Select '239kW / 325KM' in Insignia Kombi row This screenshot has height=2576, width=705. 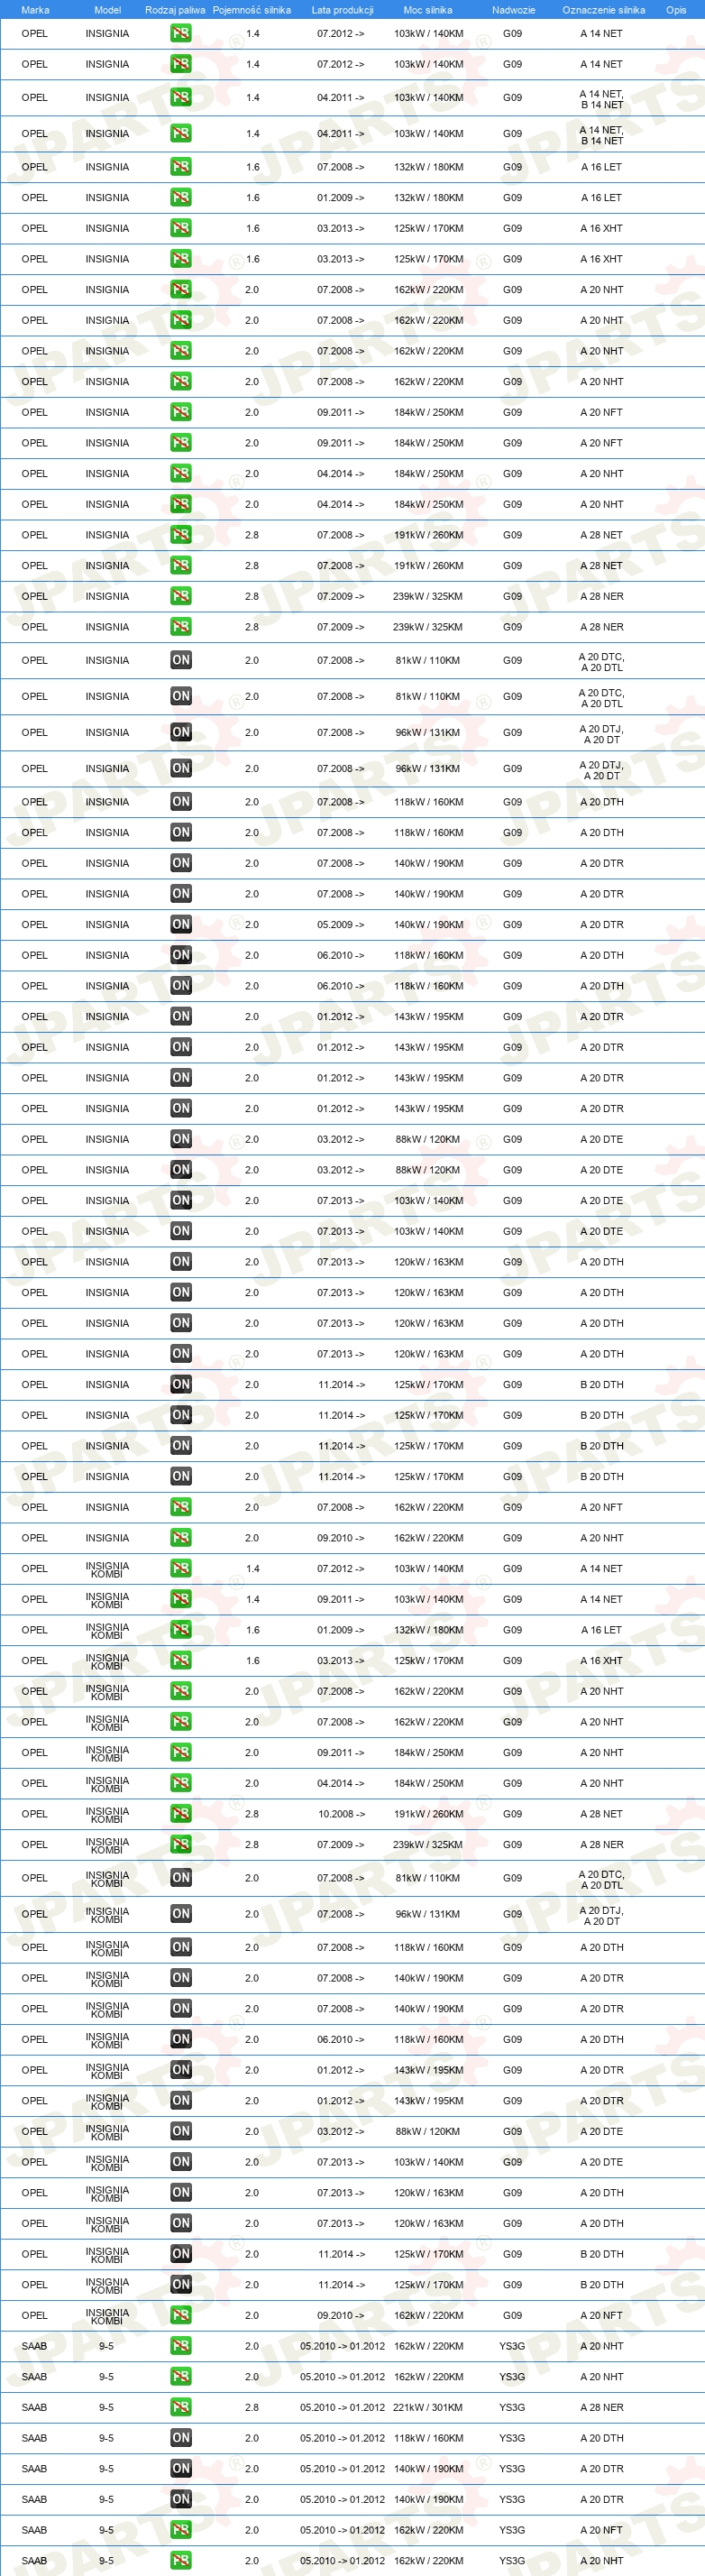[428, 1844]
